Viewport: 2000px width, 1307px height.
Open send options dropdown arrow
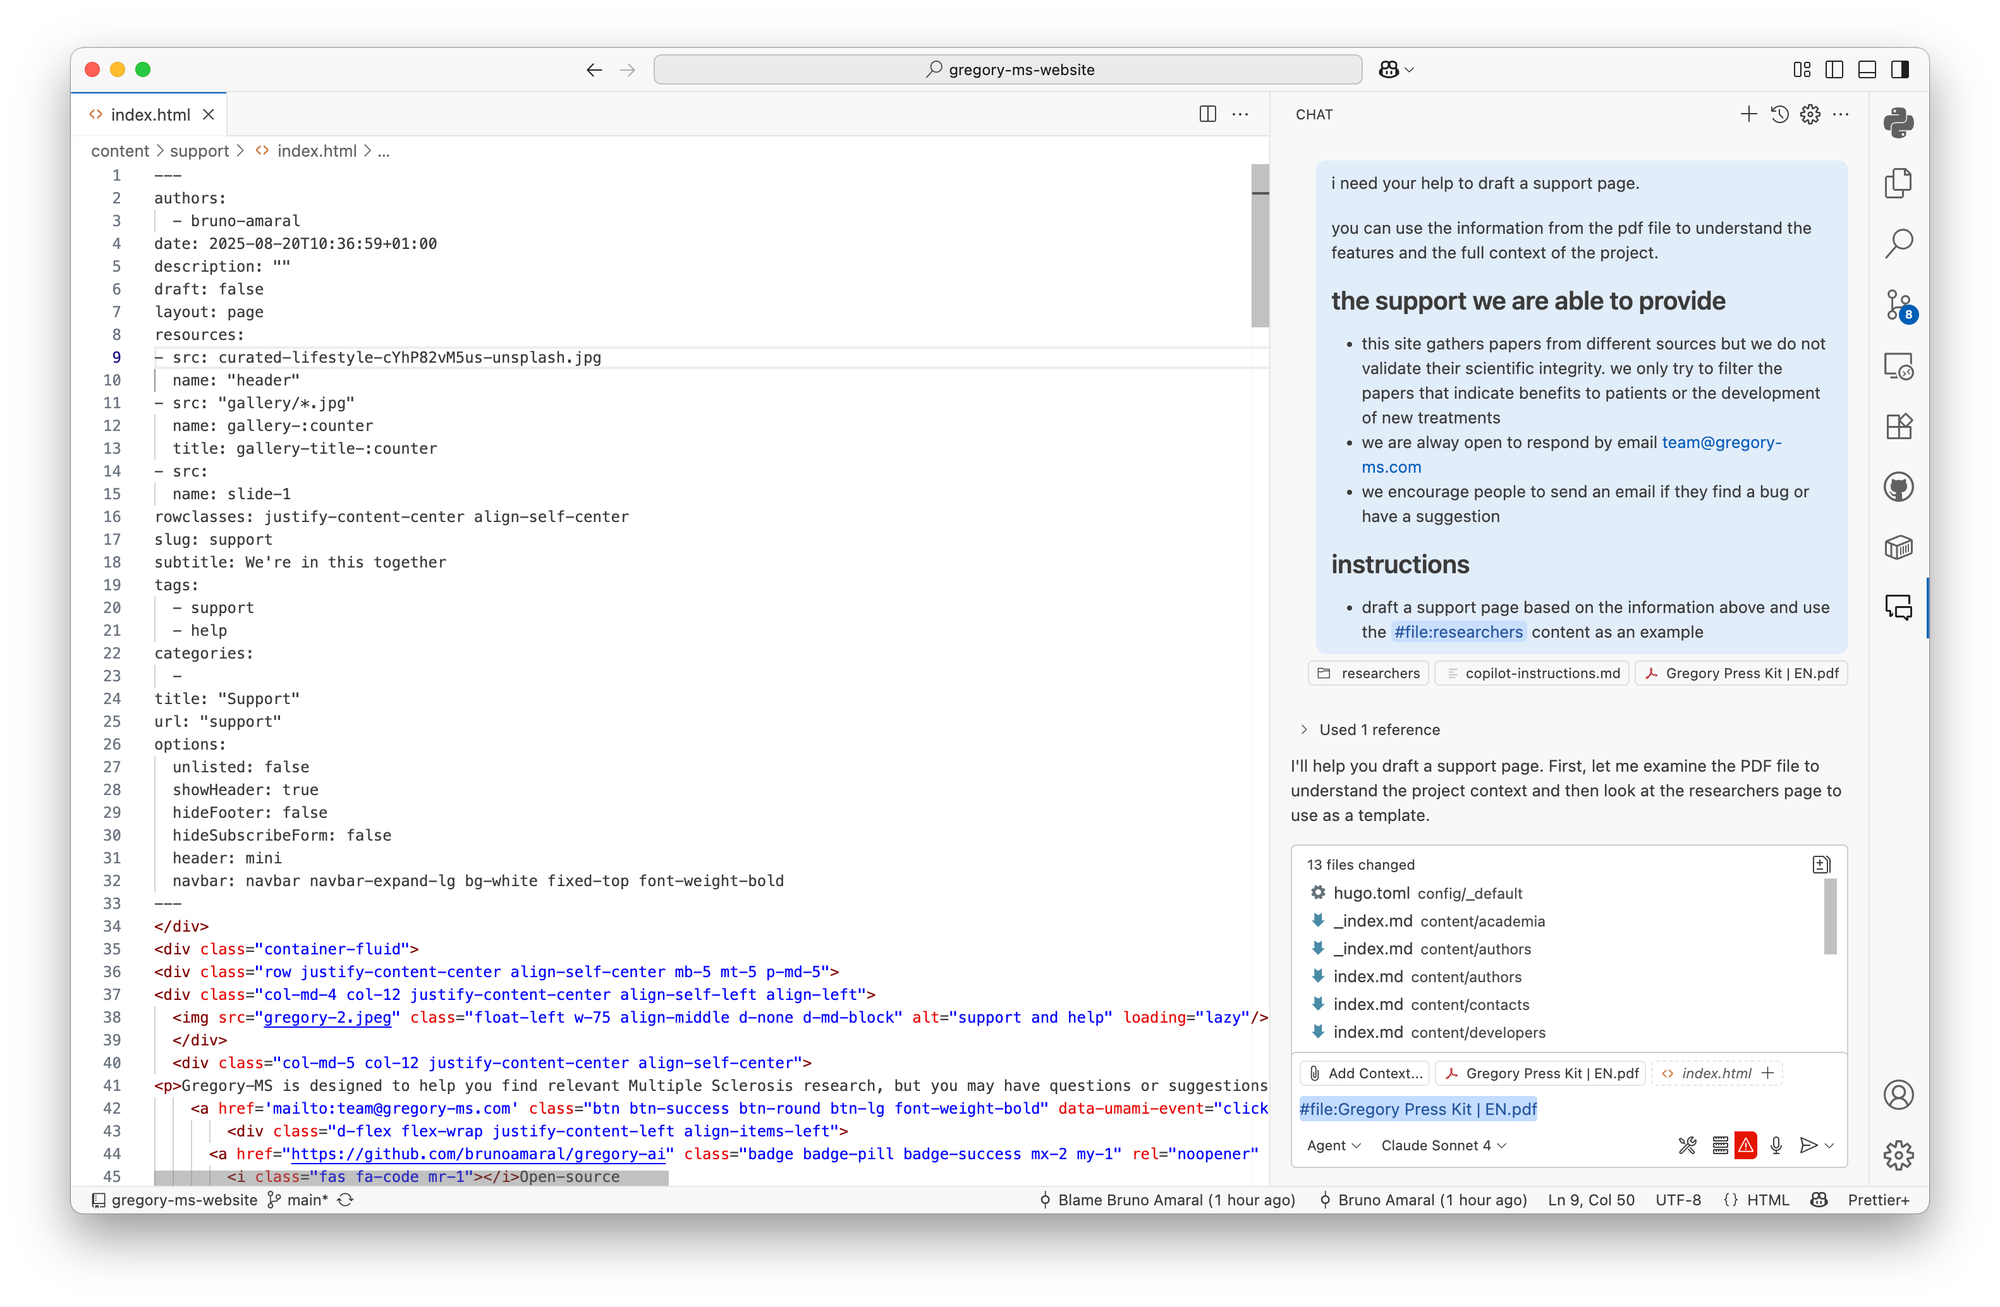coord(1830,1146)
